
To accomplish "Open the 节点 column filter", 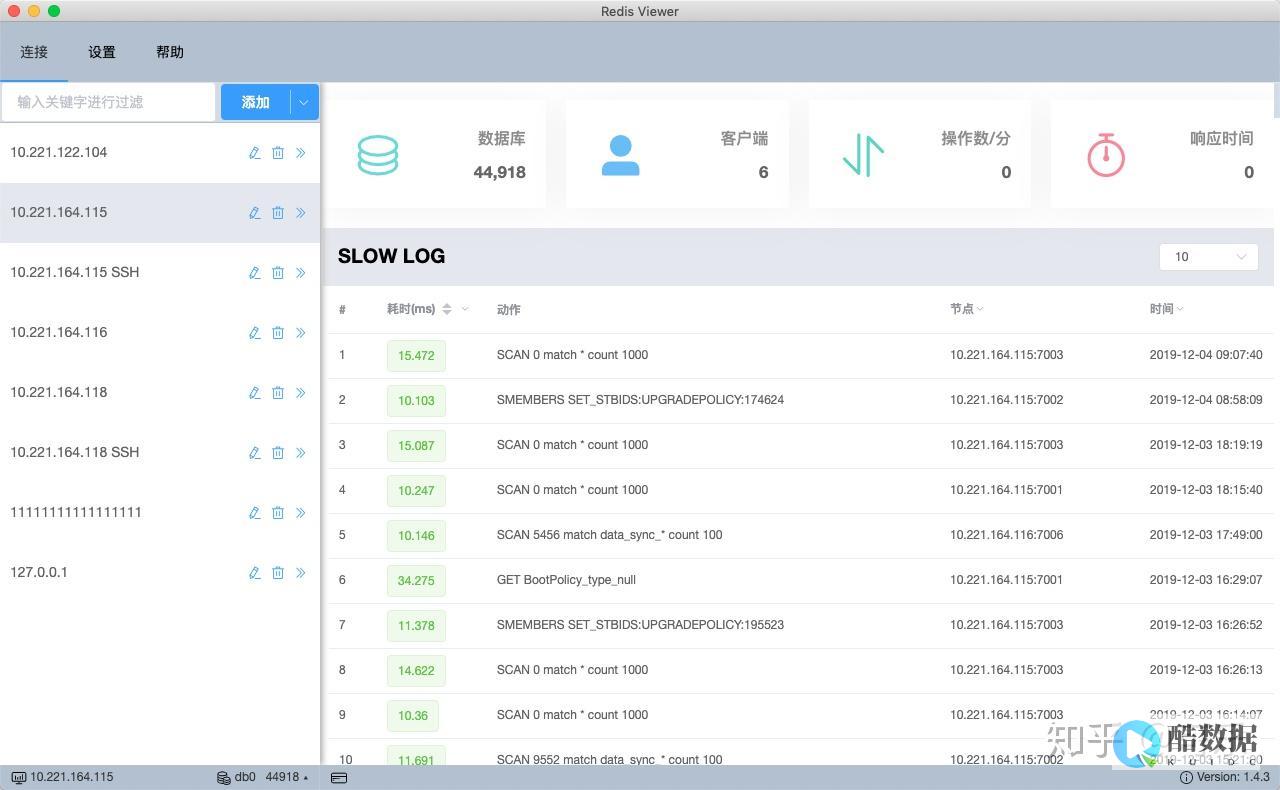I will click(980, 309).
